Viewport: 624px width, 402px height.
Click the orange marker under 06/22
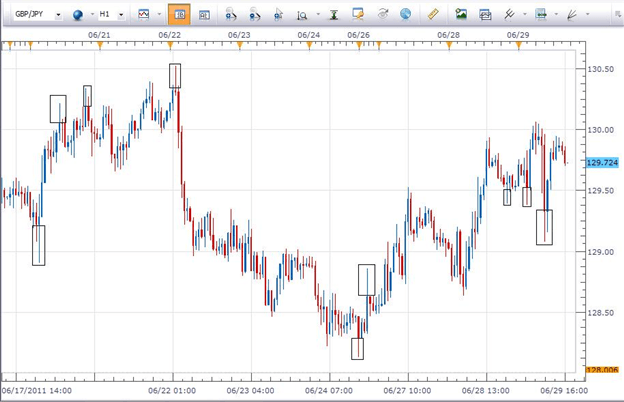170,46
